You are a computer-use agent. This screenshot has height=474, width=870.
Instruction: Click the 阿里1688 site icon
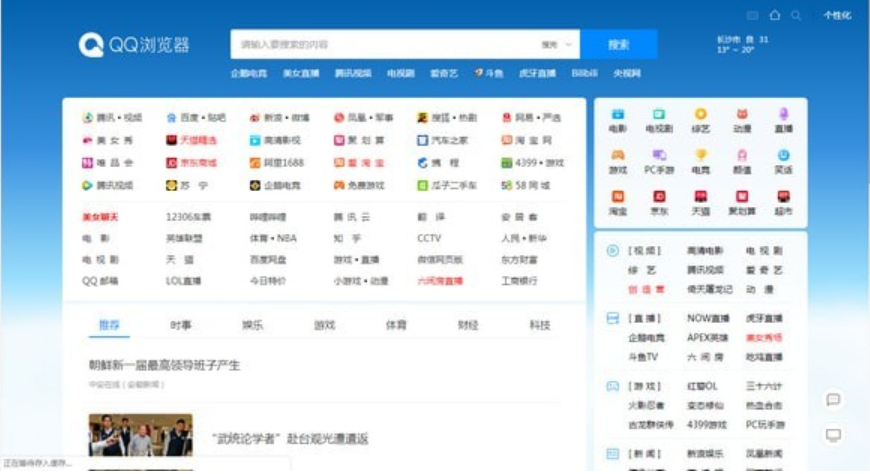pos(255,163)
